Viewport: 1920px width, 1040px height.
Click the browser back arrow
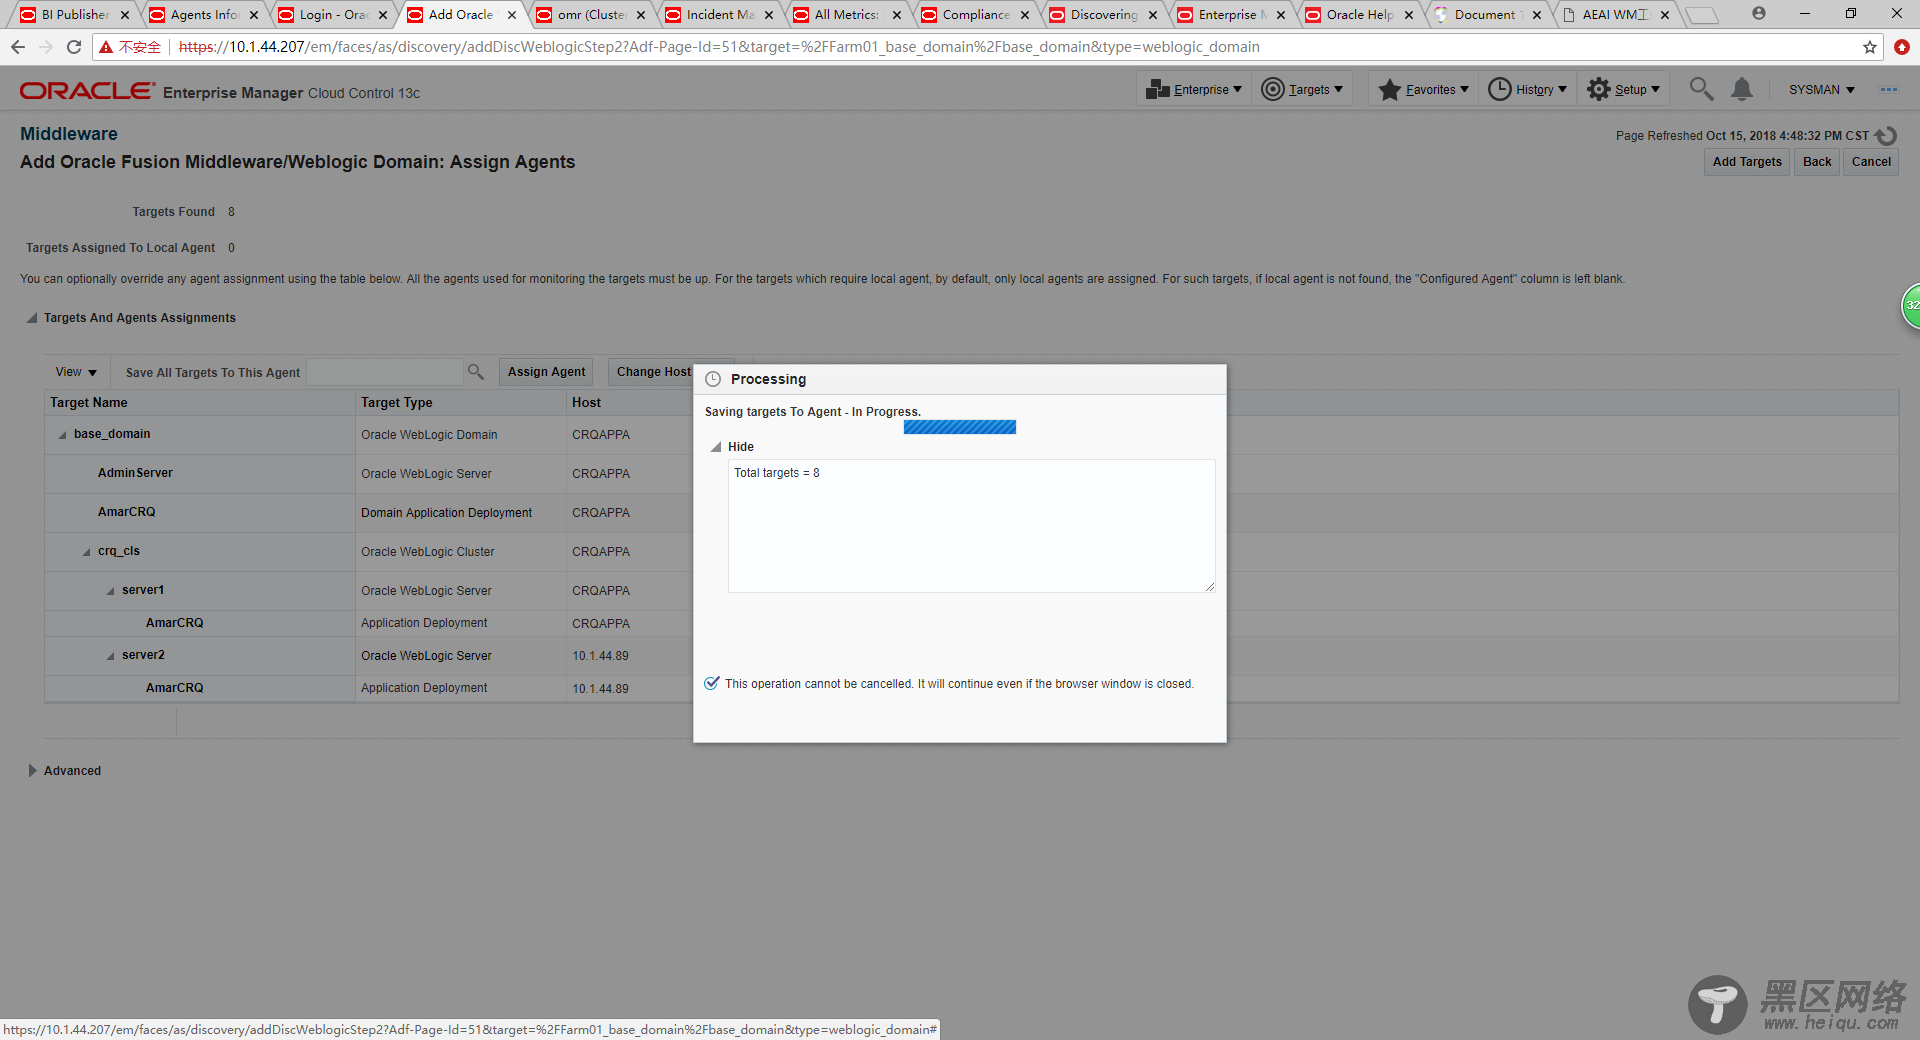tap(18, 47)
